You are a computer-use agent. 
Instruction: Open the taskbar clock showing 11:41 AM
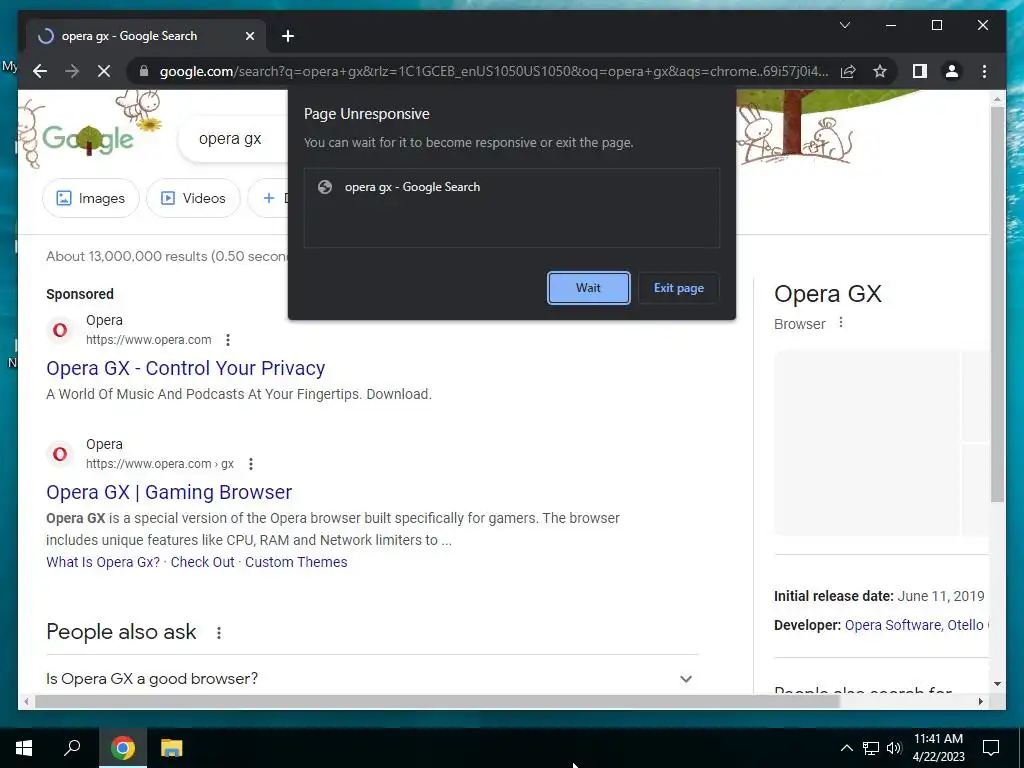click(938, 748)
